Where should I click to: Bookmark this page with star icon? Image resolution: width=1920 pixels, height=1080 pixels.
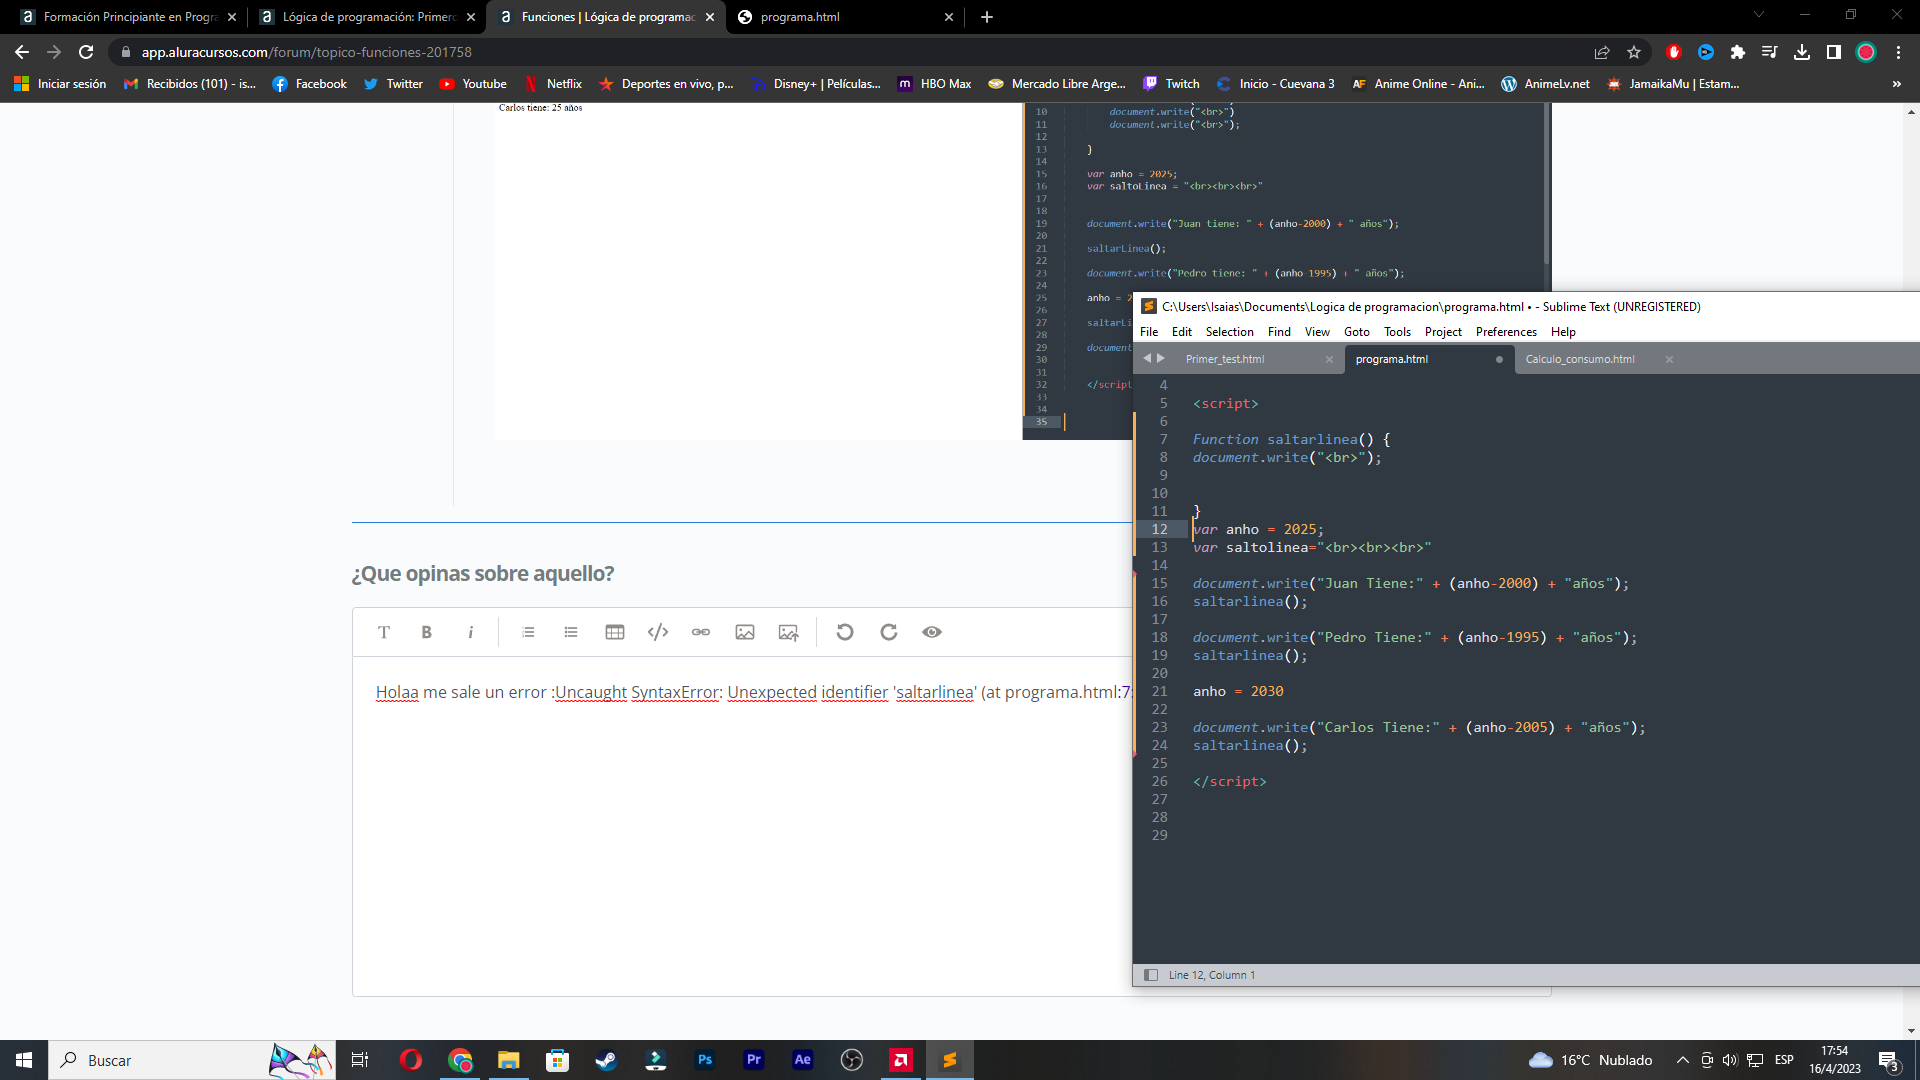pyautogui.click(x=1634, y=52)
